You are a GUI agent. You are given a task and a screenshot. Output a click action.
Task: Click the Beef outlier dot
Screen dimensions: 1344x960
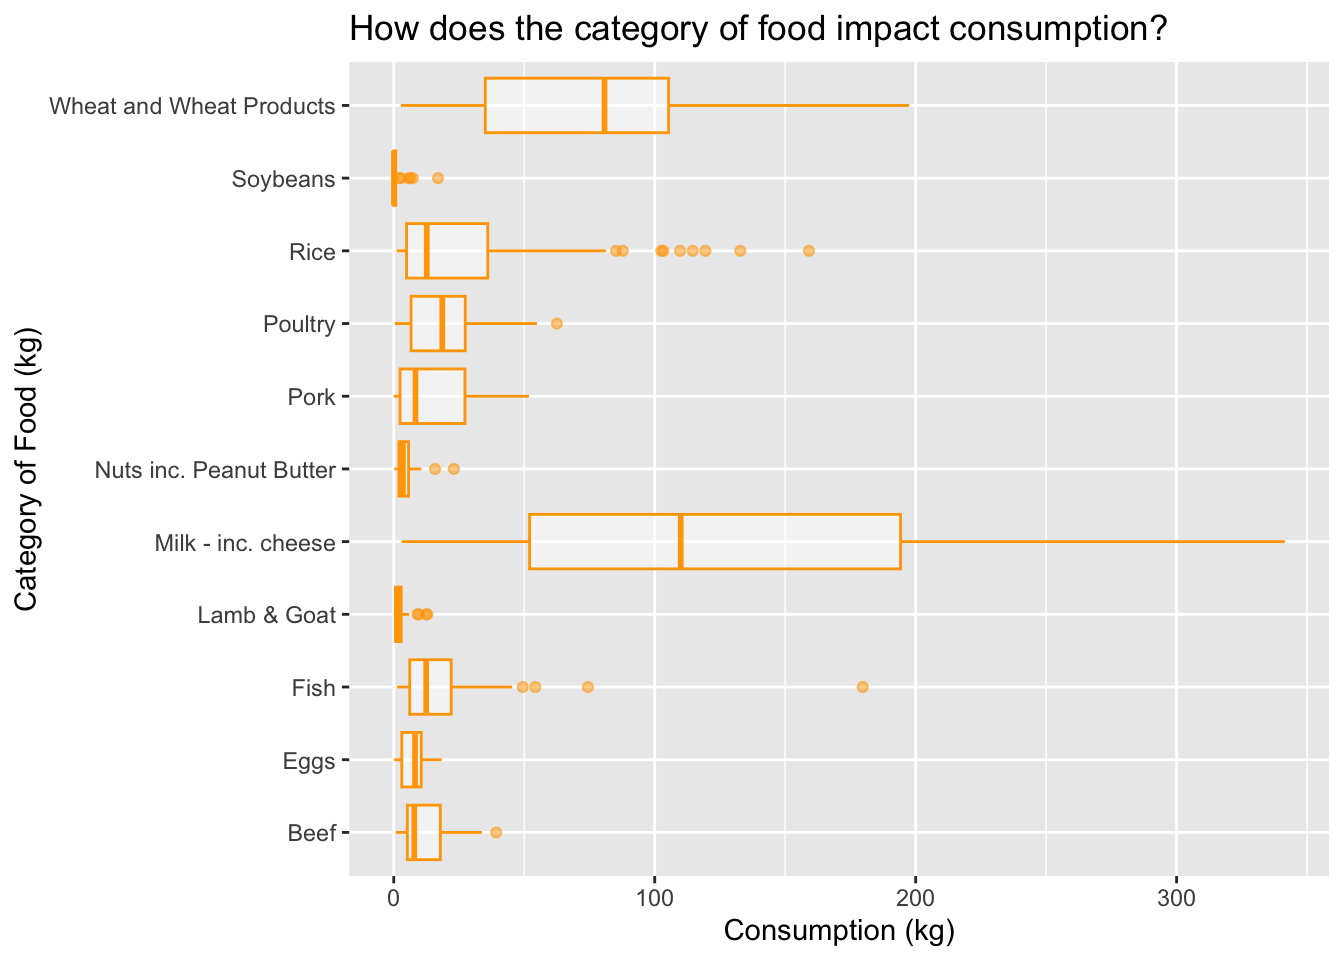(496, 832)
